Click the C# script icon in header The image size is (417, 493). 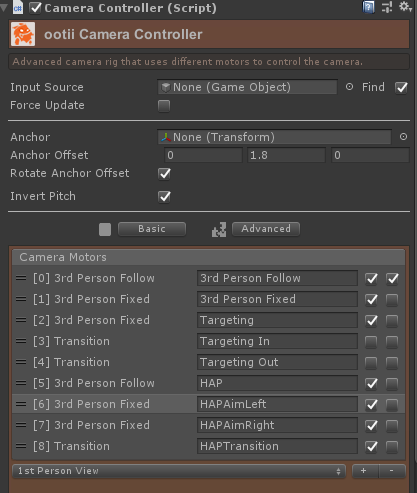18,8
